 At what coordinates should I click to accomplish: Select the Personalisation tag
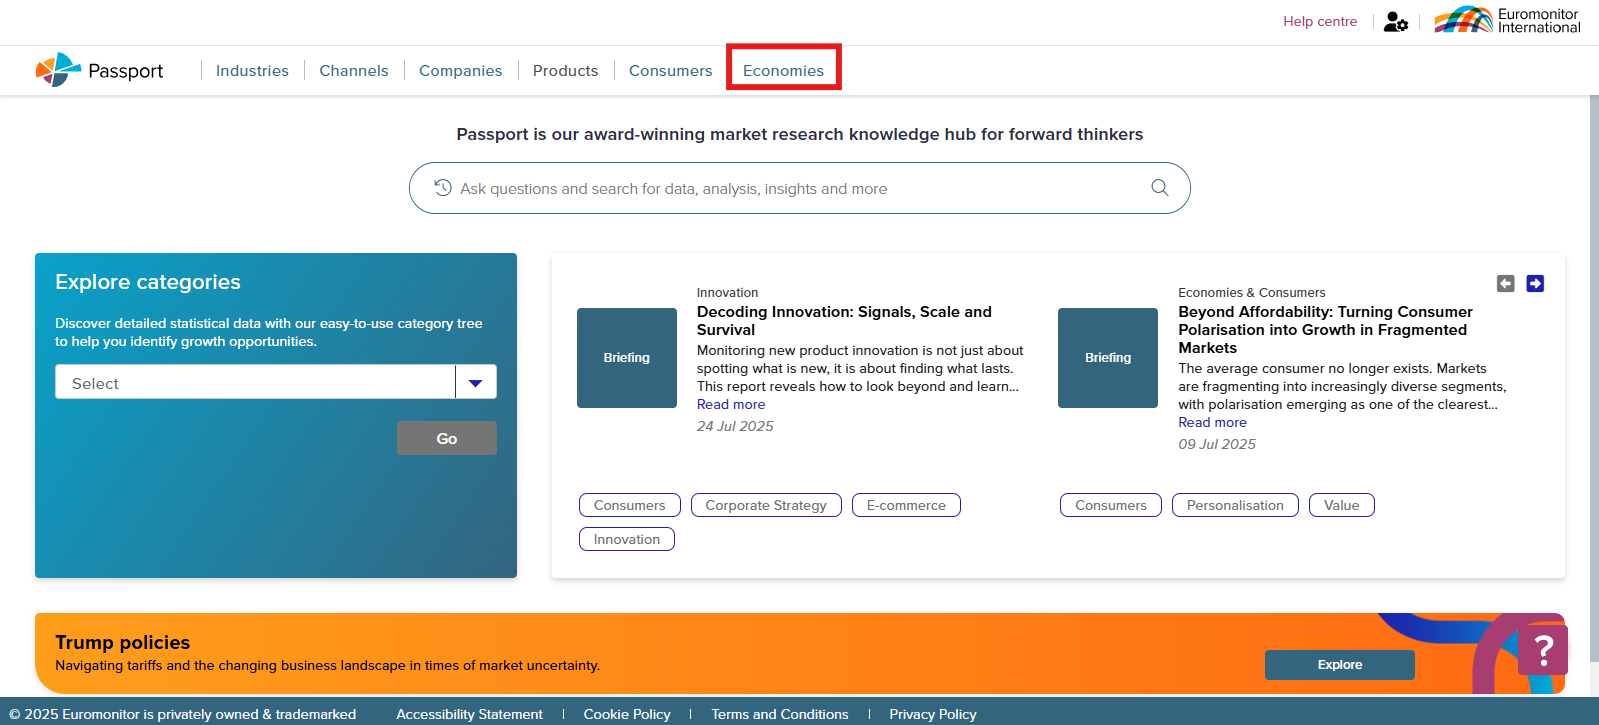(1234, 506)
